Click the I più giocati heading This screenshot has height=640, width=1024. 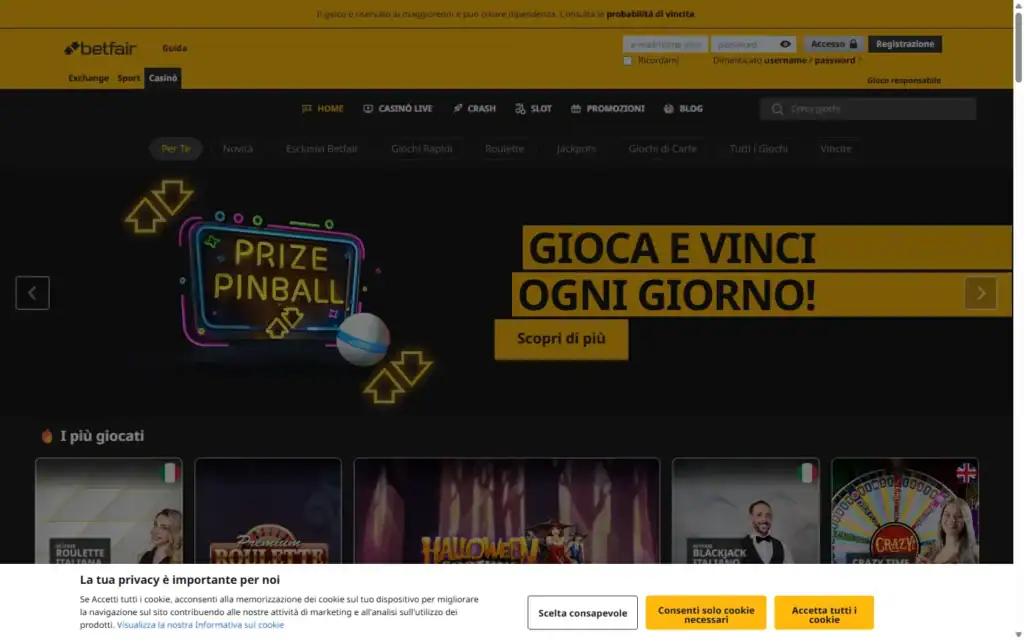coord(102,436)
